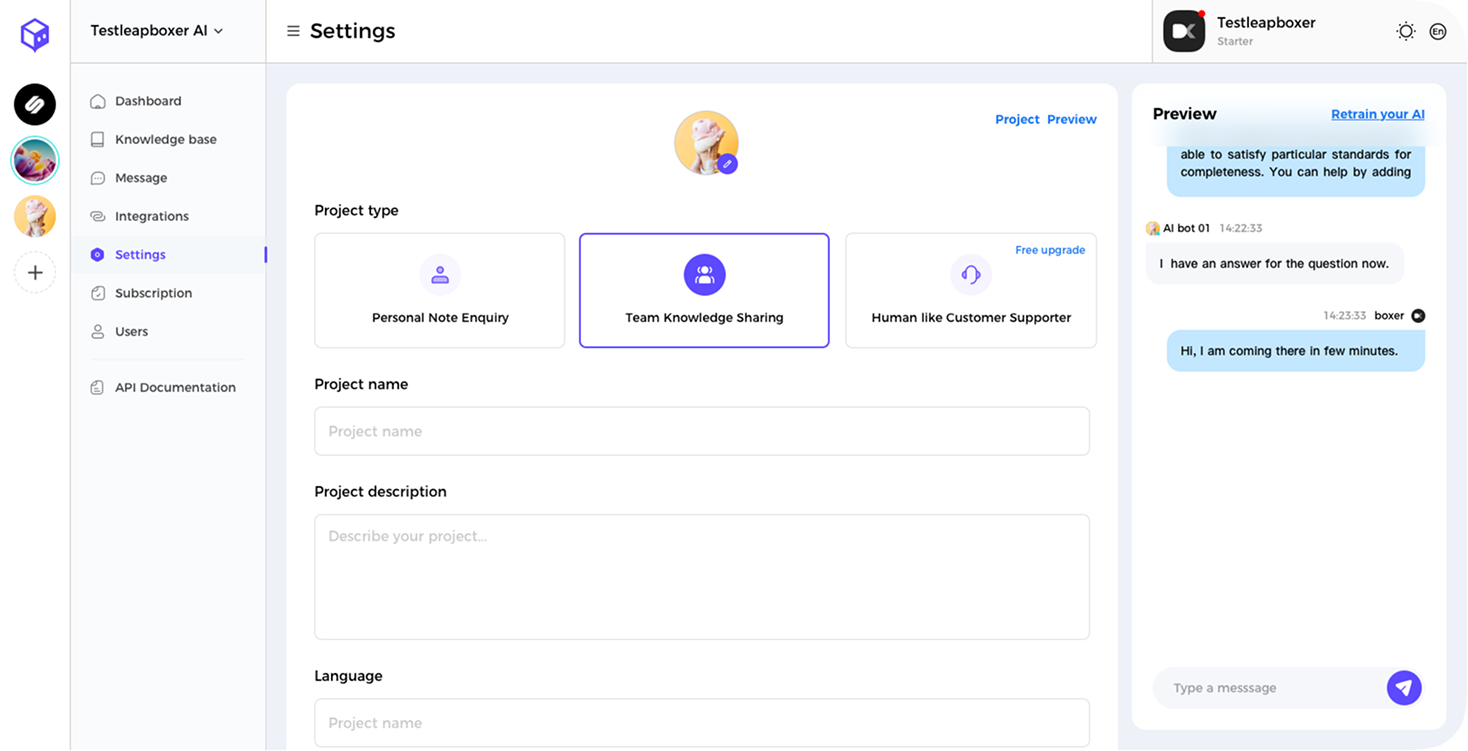
Task: Switch to the Preview tab
Action: tap(1071, 119)
